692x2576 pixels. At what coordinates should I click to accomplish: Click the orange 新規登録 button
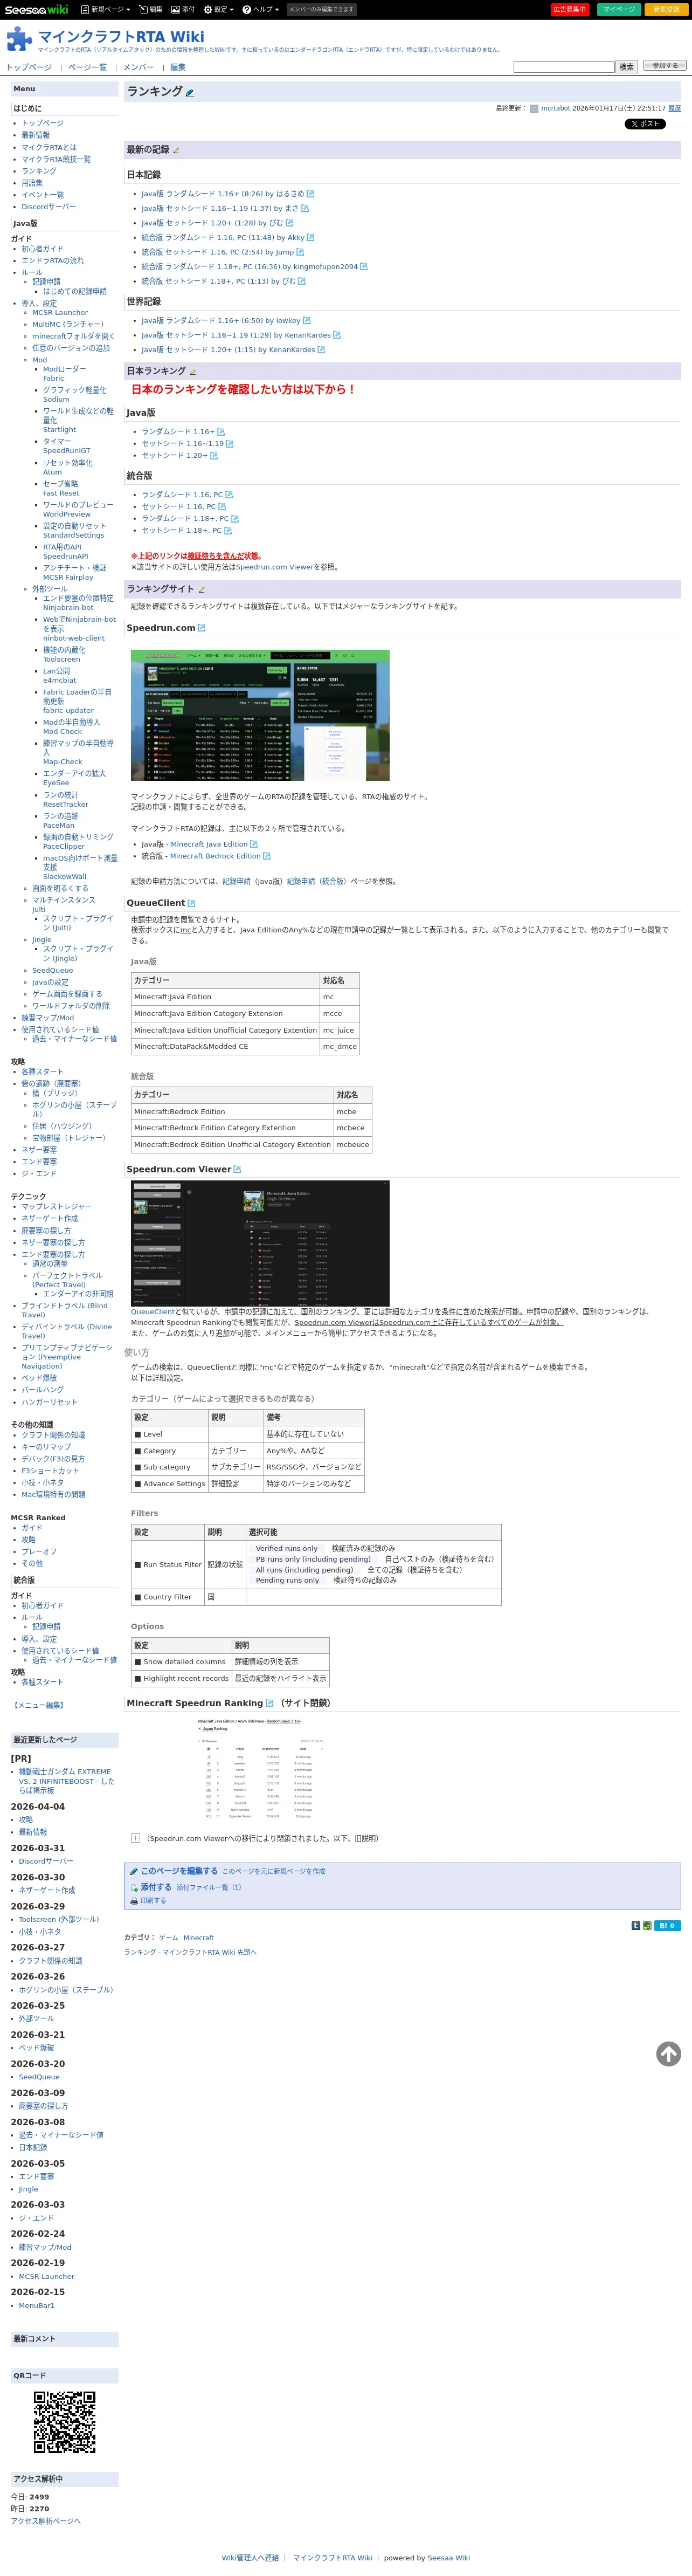666,9
